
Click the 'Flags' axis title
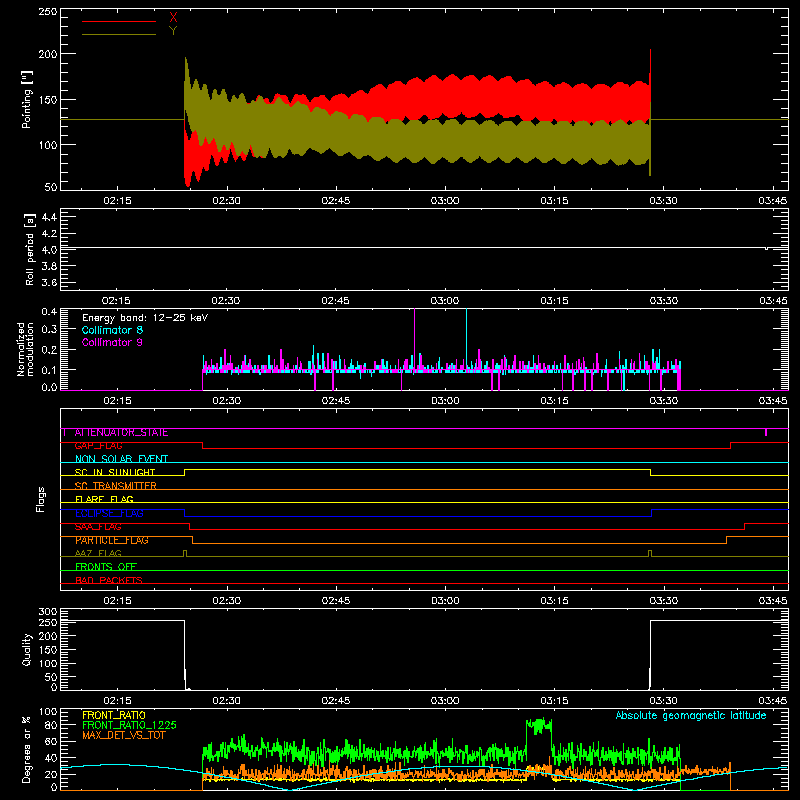40,499
